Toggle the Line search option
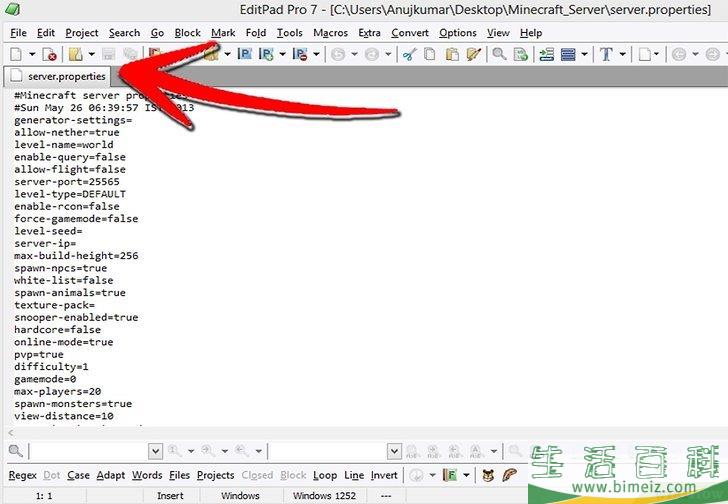Viewport: 728px width, 504px height. [354, 475]
